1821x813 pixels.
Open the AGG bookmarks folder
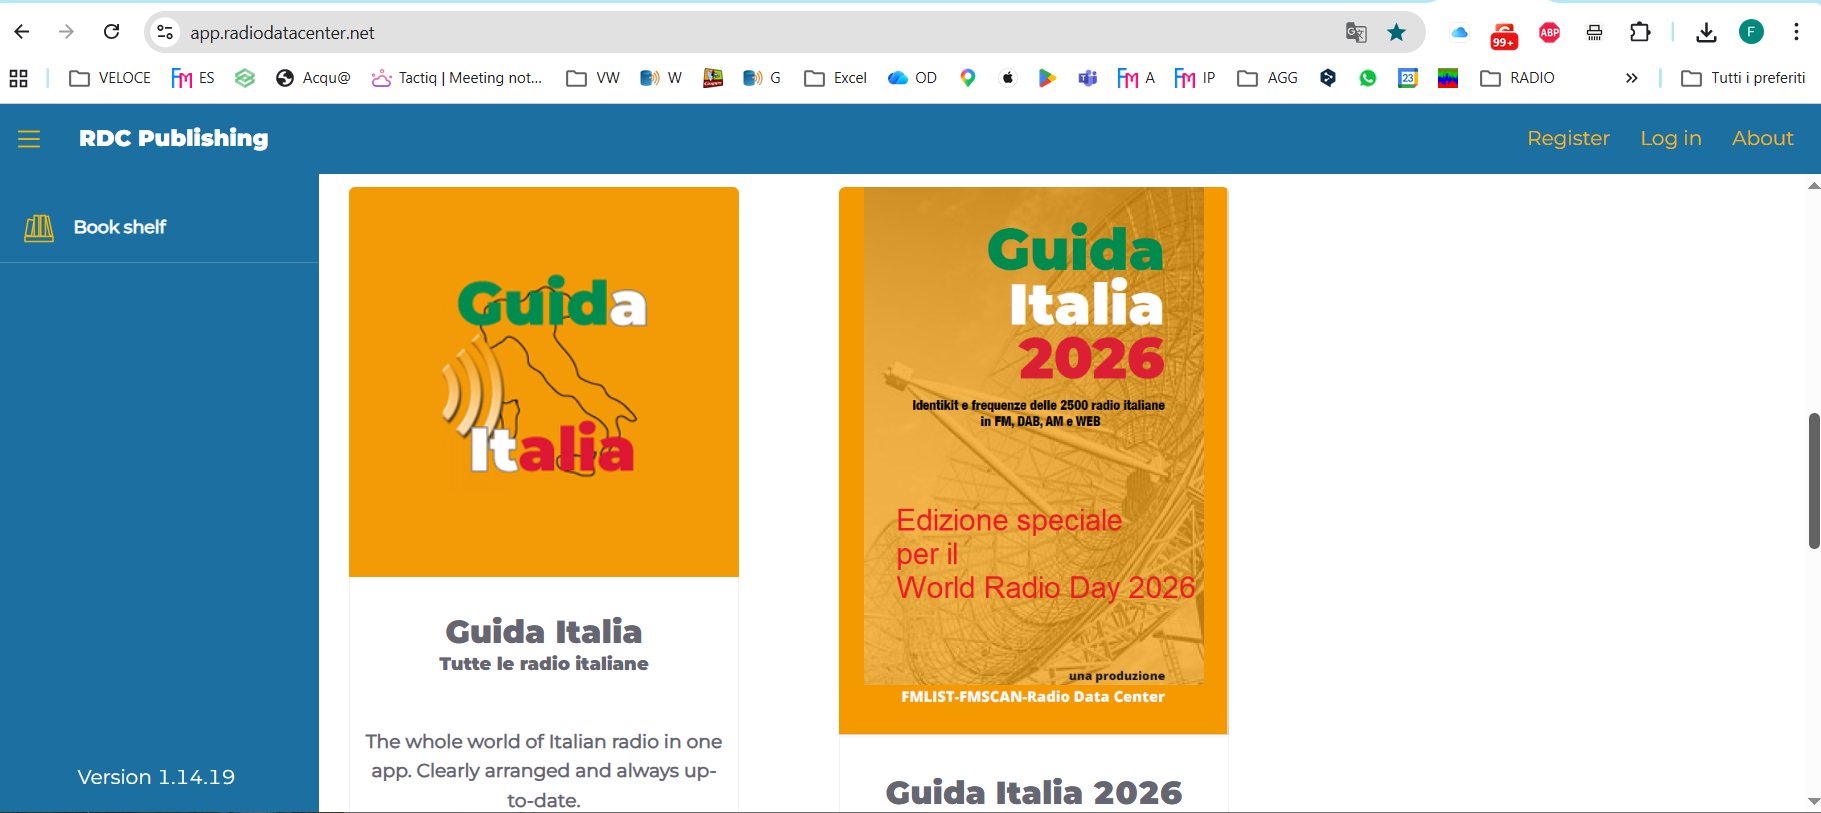click(1267, 78)
